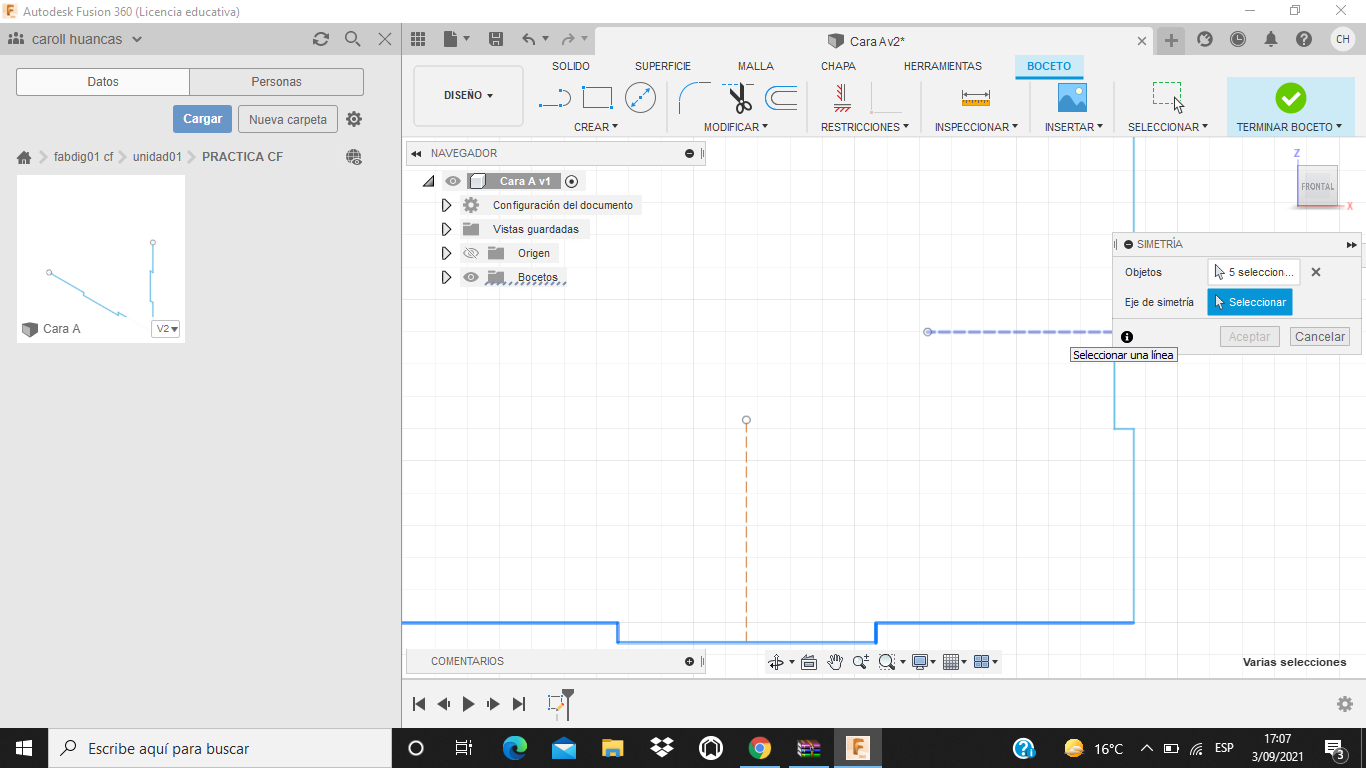
Task: Open the Cara A design thumbnail
Action: click(101, 259)
